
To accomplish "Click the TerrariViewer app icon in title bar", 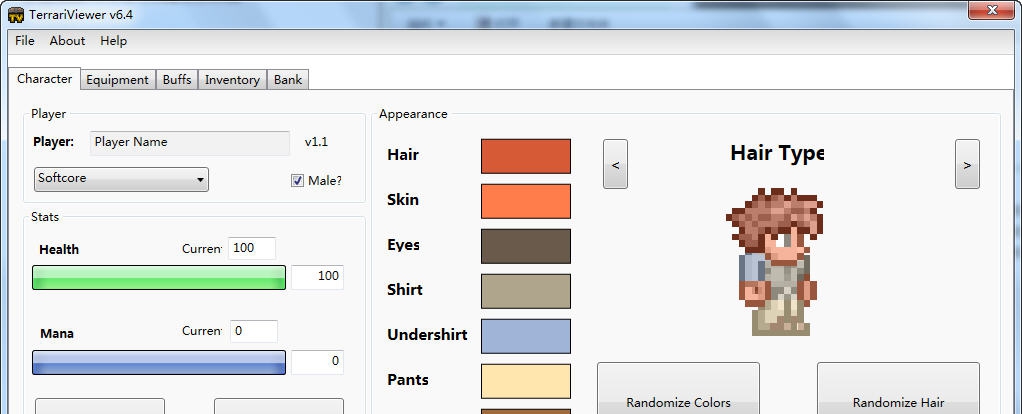I will (16, 14).
